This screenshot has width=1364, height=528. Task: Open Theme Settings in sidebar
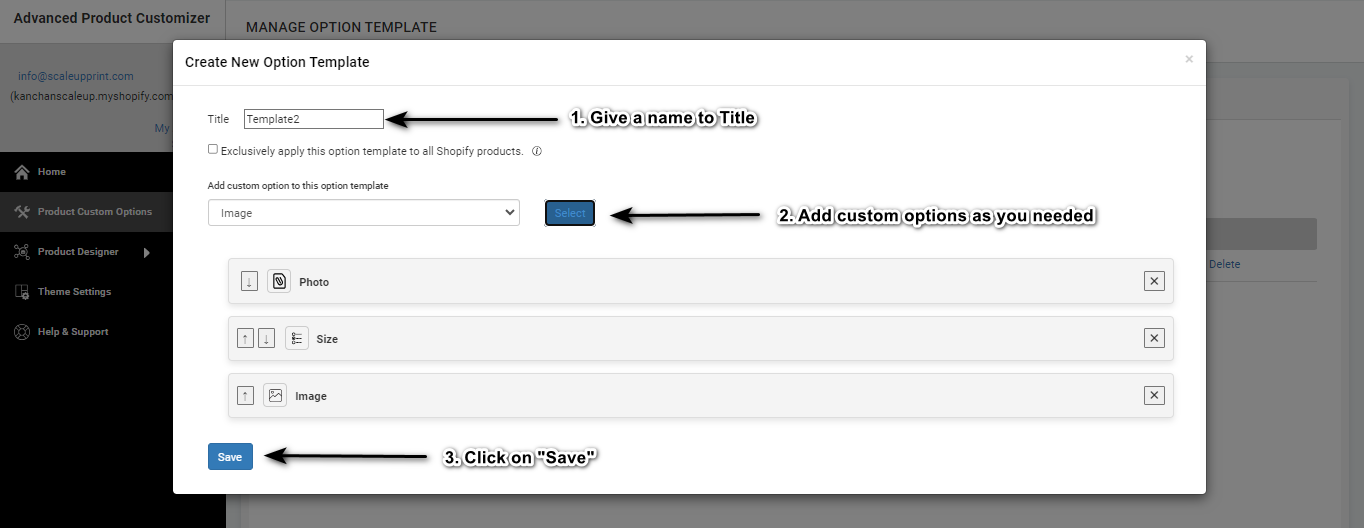74,292
